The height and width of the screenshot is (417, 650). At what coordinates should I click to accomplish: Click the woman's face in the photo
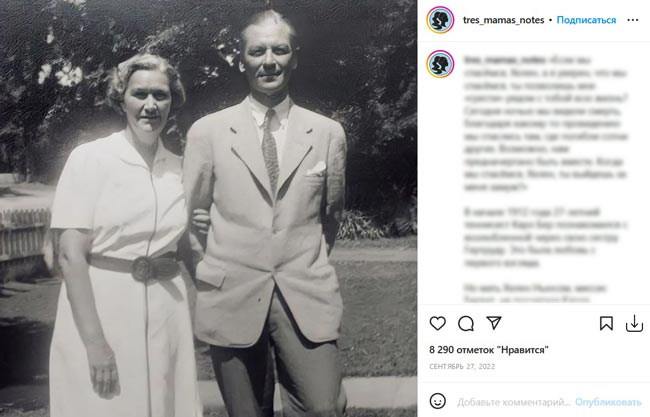pyautogui.click(x=147, y=102)
